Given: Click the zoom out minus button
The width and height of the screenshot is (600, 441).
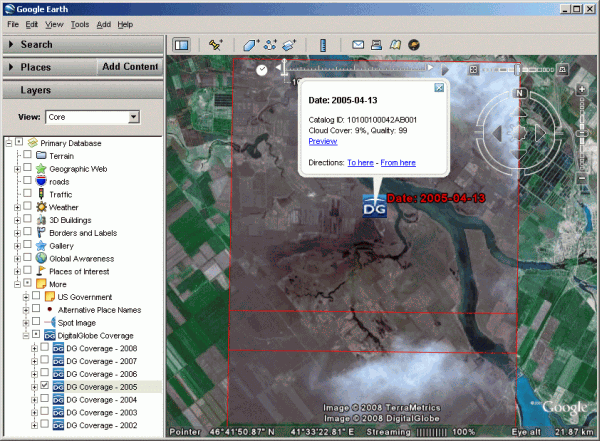Looking at the screenshot, I should click(582, 178).
